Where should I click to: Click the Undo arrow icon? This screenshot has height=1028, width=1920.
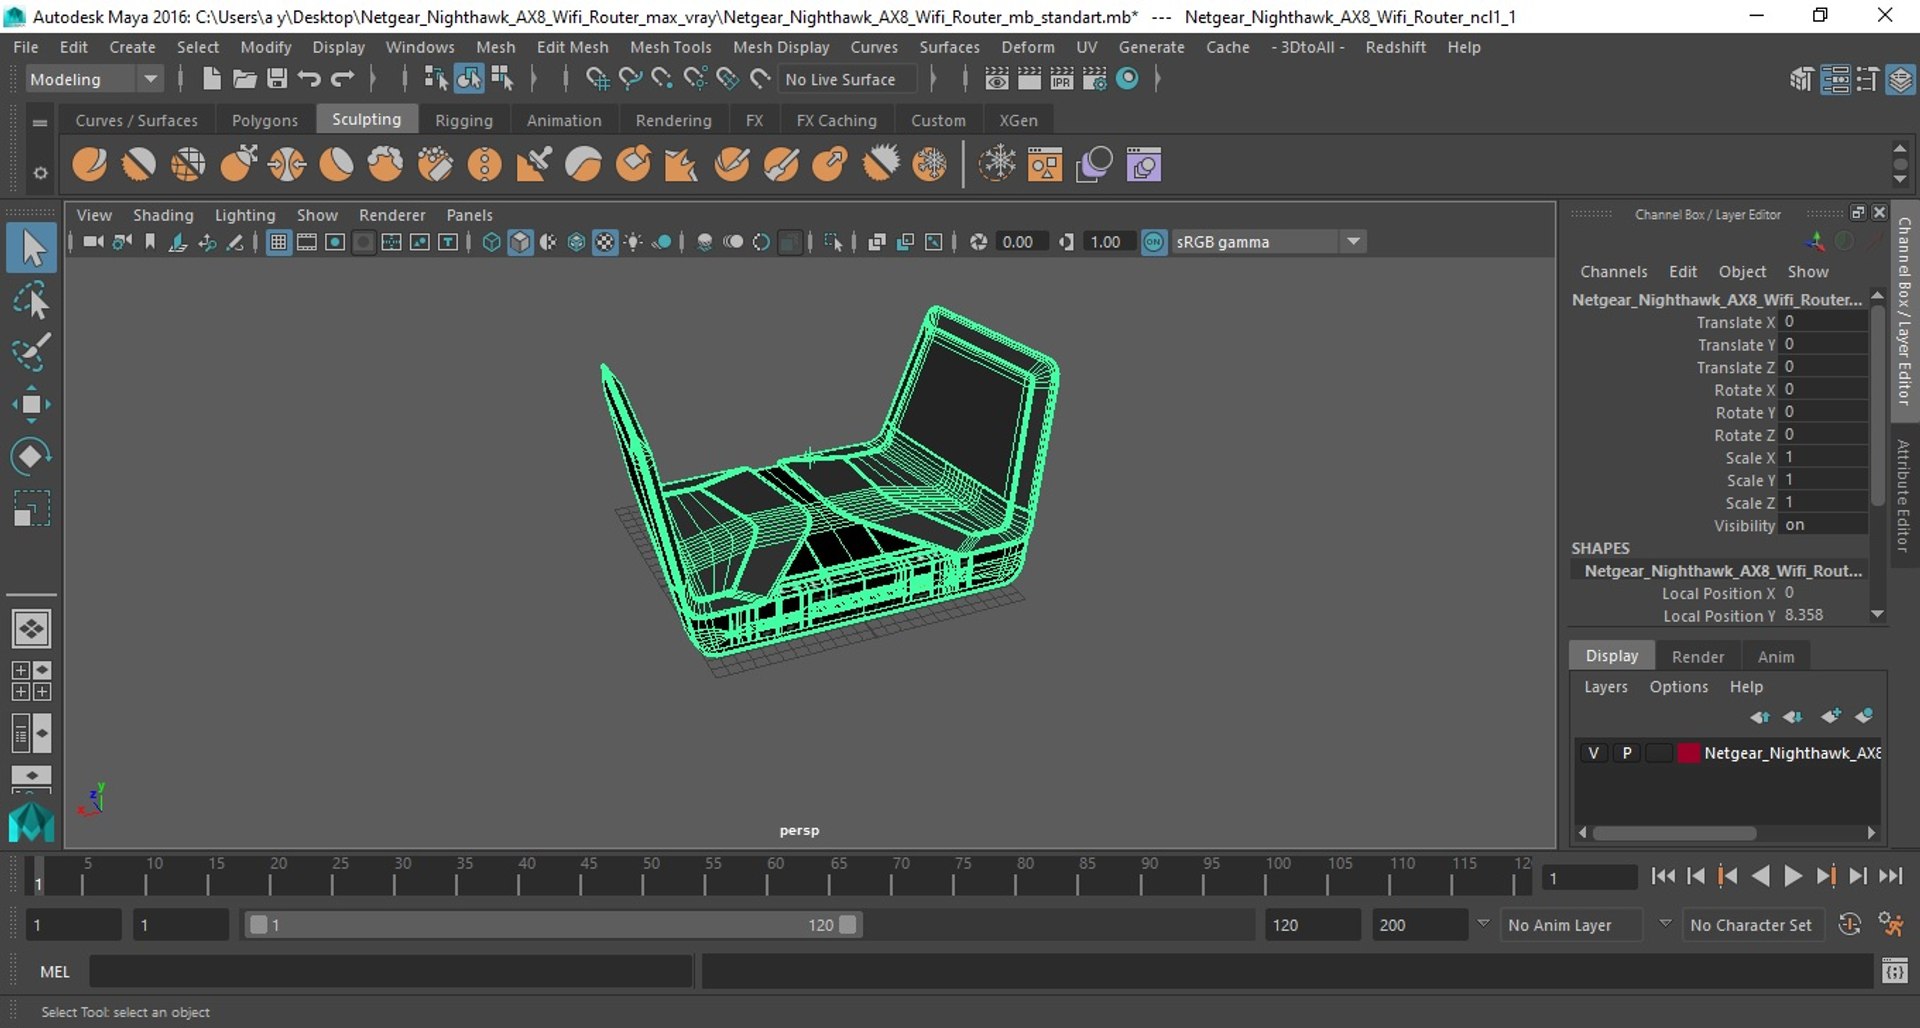tap(309, 79)
